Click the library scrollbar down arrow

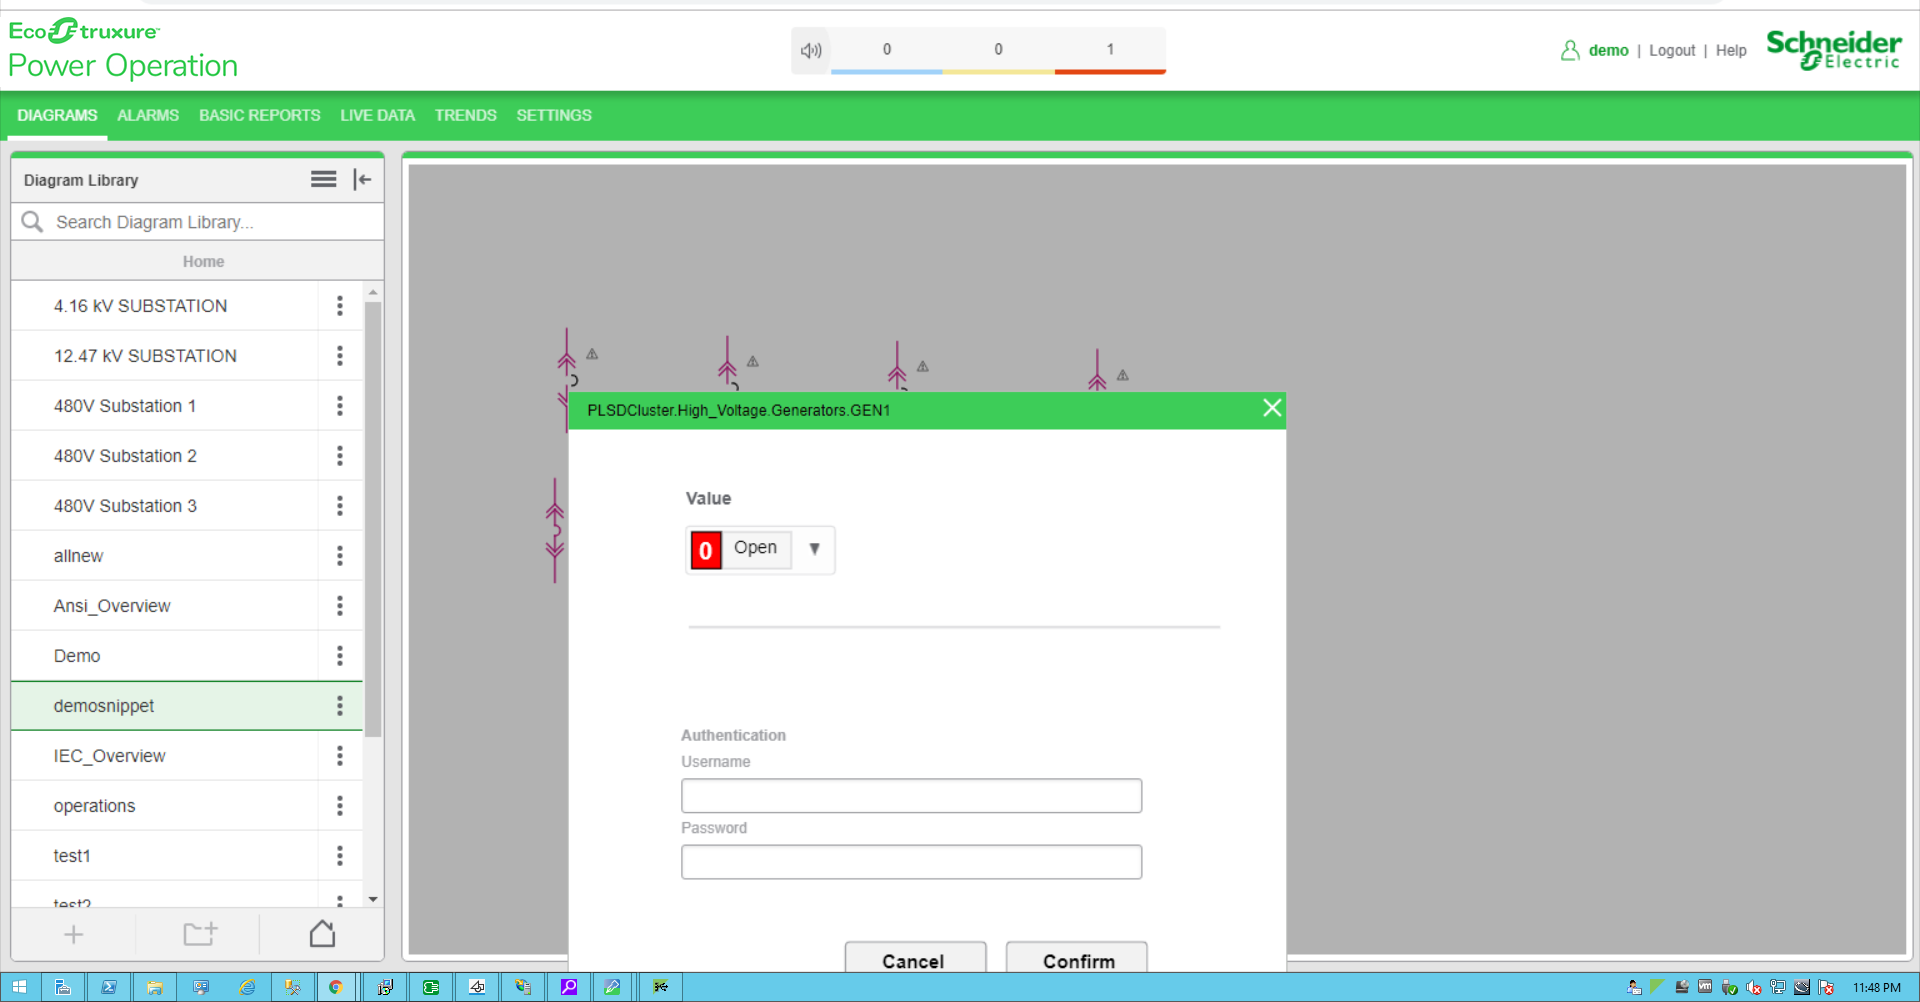click(x=373, y=899)
